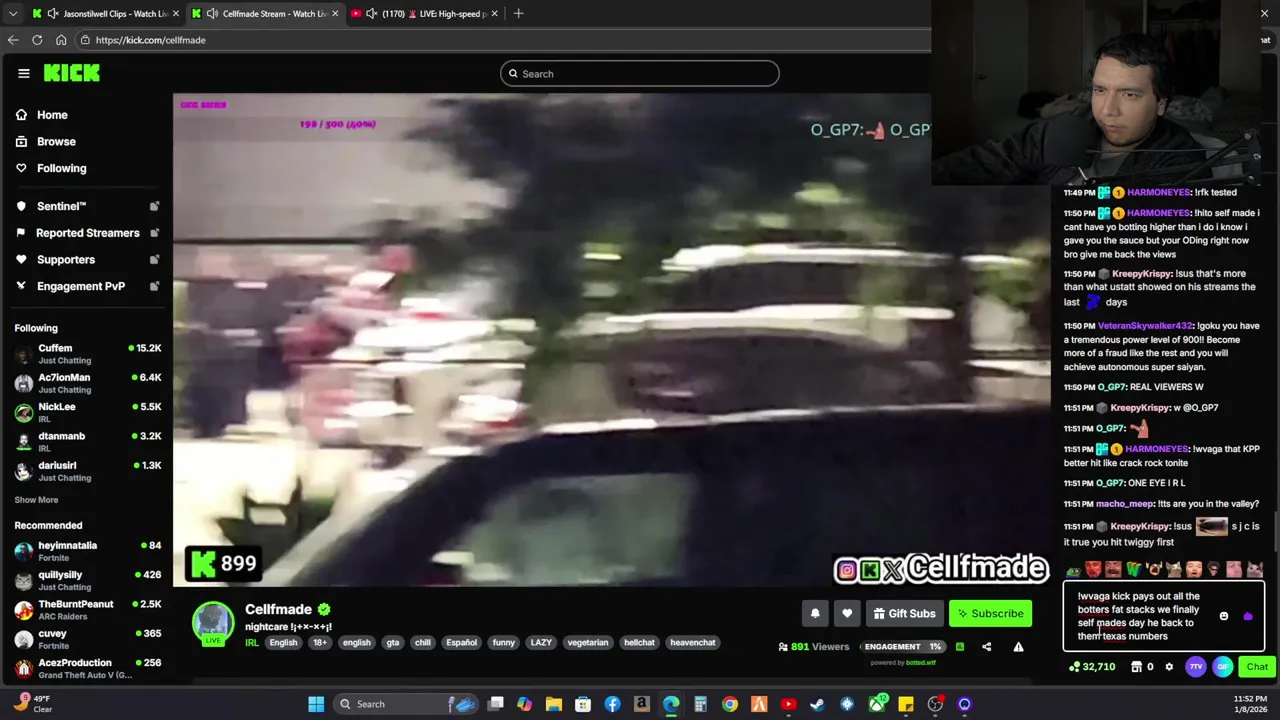This screenshot has height=720, width=1280.
Task: Open quillysilly recommended channel
Action: point(87,580)
